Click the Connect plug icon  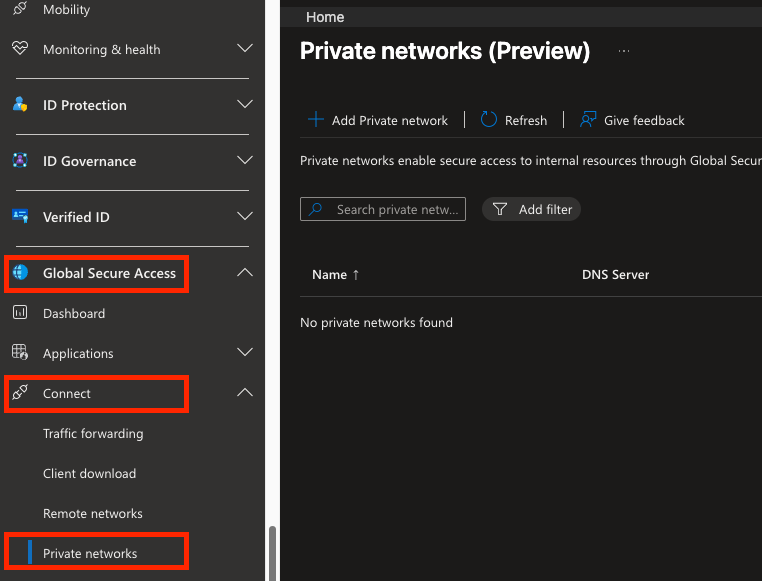pyautogui.click(x=20, y=393)
